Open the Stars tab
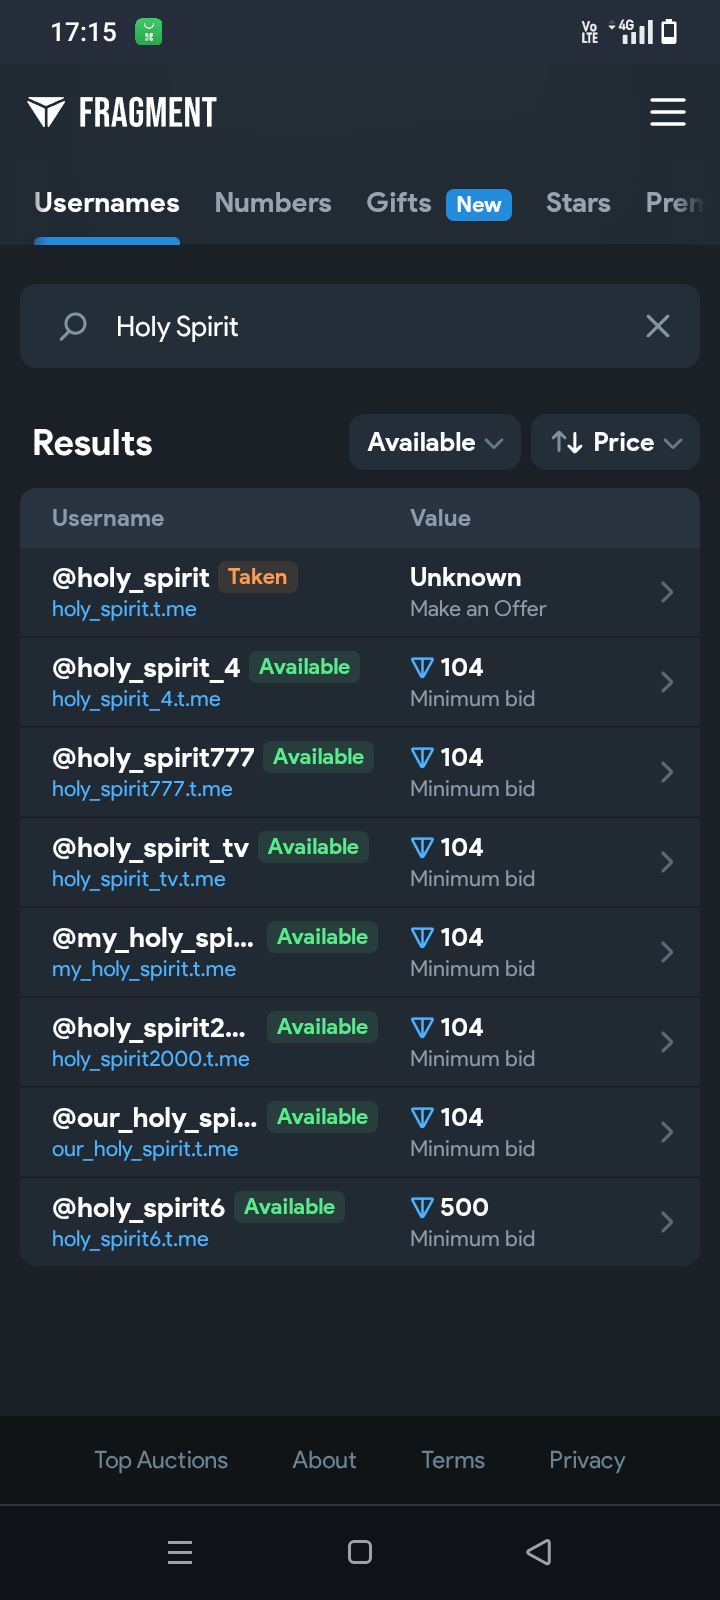The height and width of the screenshot is (1600, 720). [x=578, y=203]
